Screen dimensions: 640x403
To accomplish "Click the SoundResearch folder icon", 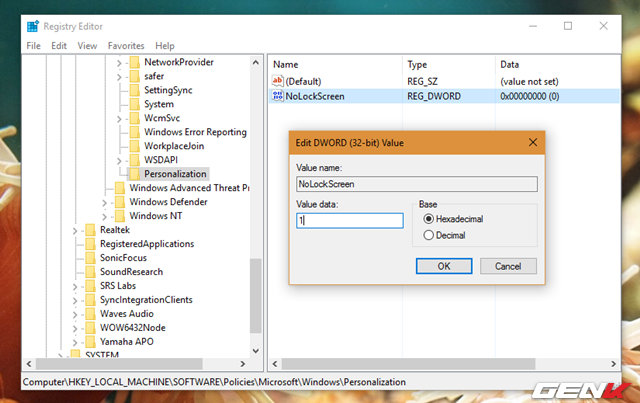I will click(x=91, y=272).
